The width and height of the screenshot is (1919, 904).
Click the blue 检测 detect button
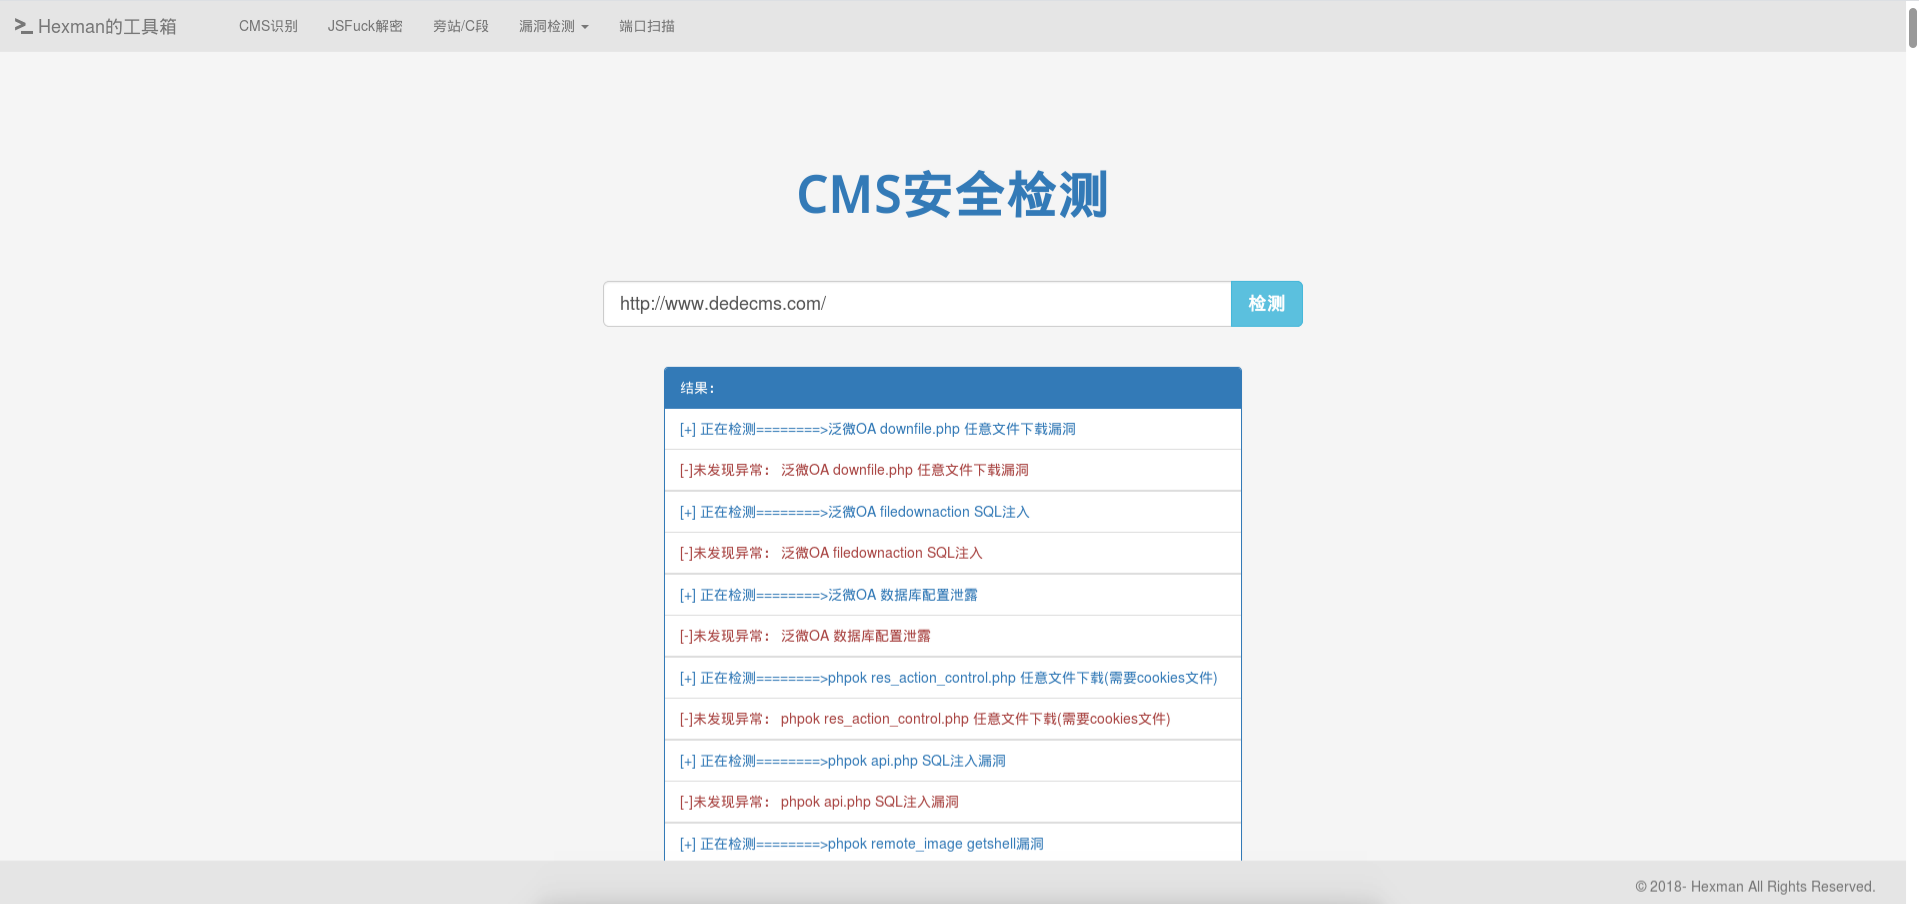1265,303
